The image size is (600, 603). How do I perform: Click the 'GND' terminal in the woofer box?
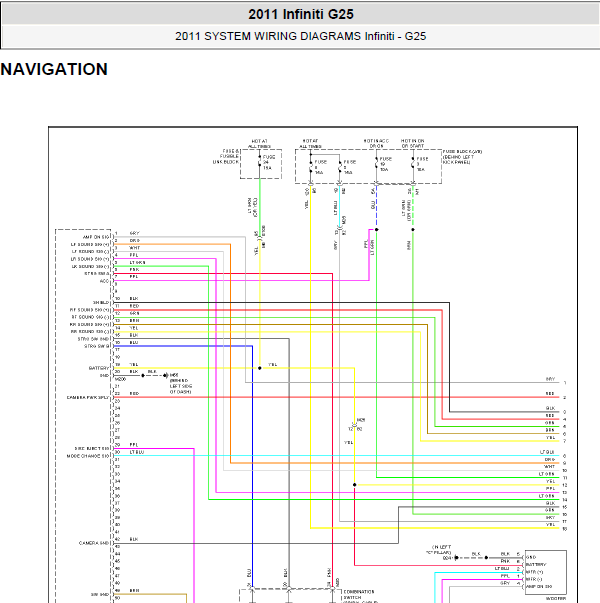coord(531,557)
